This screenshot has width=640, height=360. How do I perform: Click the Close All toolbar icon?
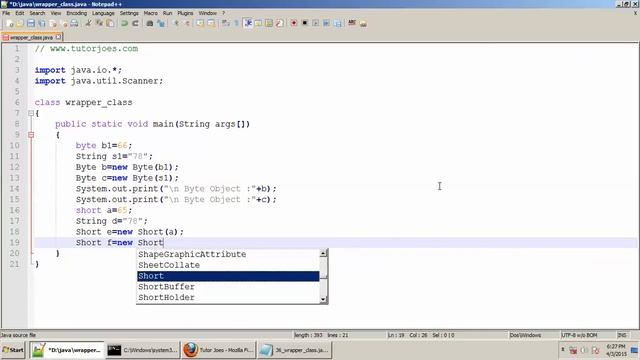[64, 23]
